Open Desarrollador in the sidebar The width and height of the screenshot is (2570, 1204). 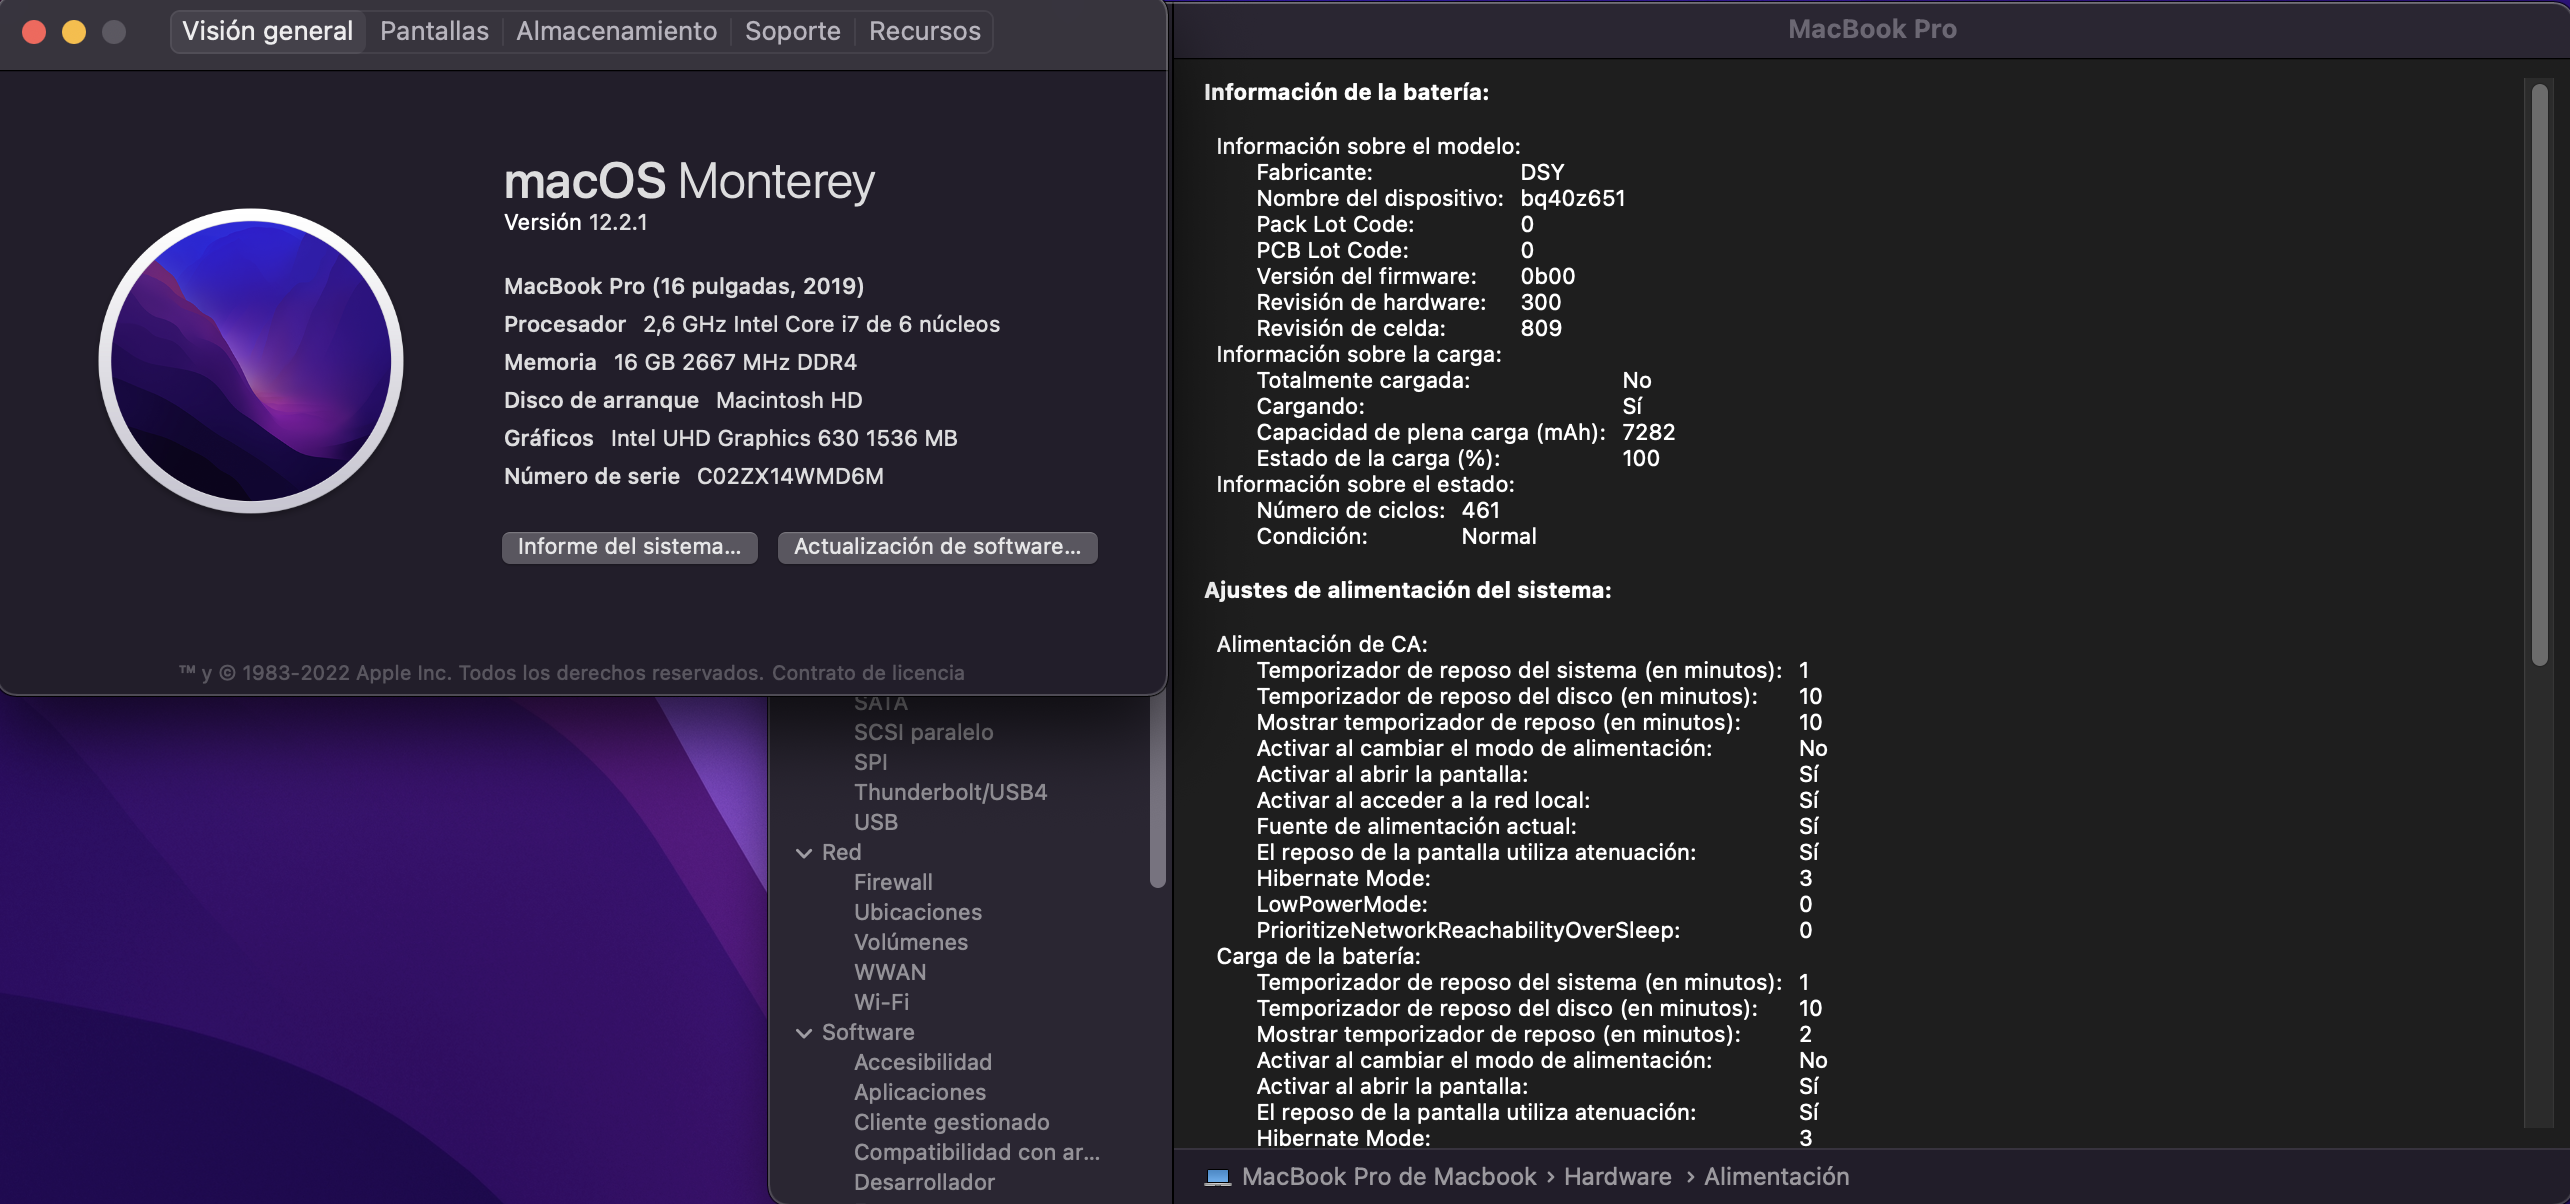tap(924, 1182)
